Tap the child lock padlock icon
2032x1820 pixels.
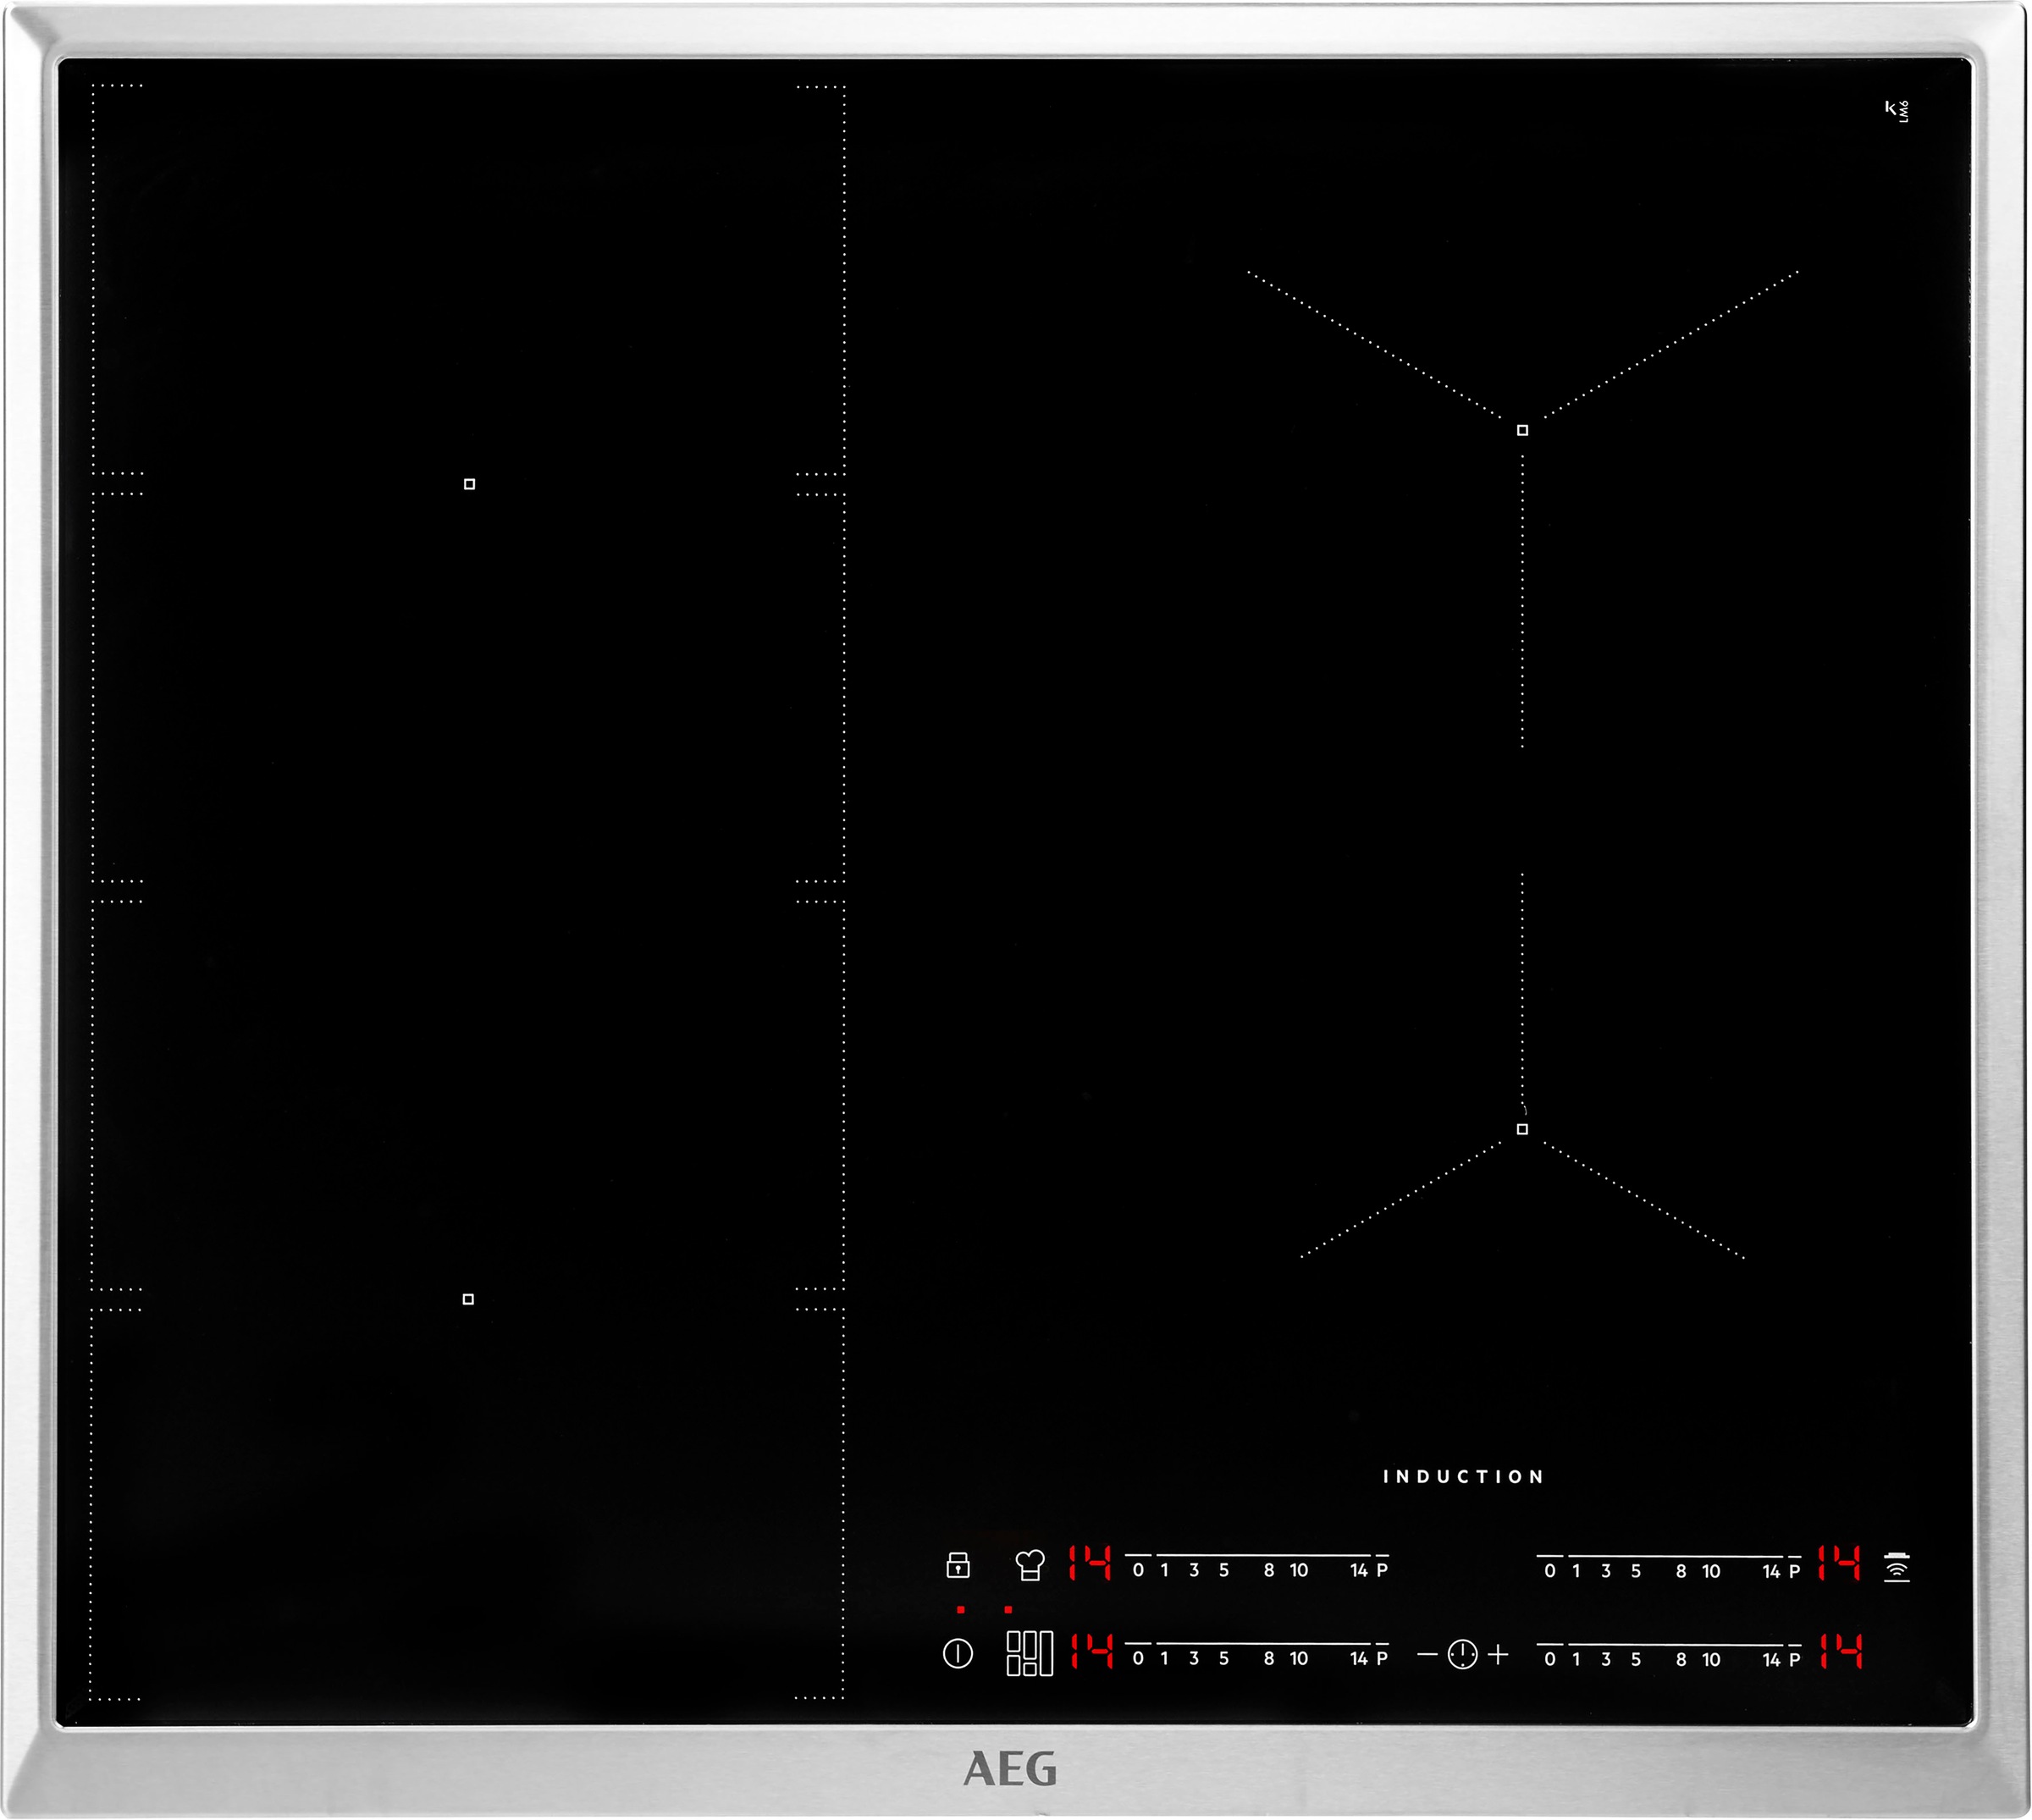(x=958, y=1566)
